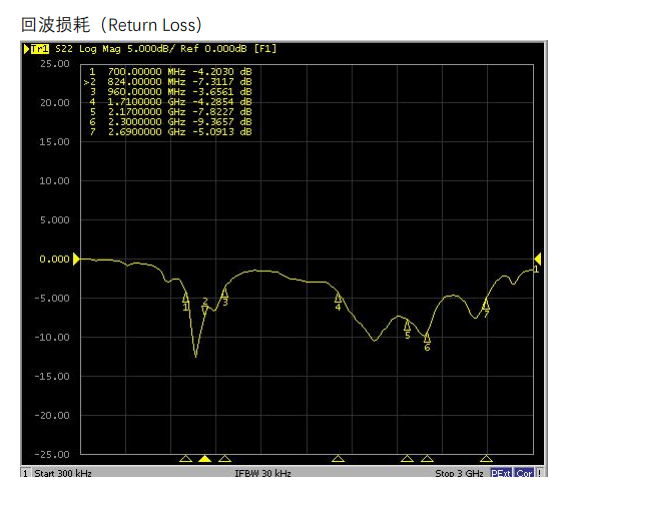Click the S22 Log Mag trace header
Image resolution: width=654 pixels, height=524 pixels.
click(150, 48)
